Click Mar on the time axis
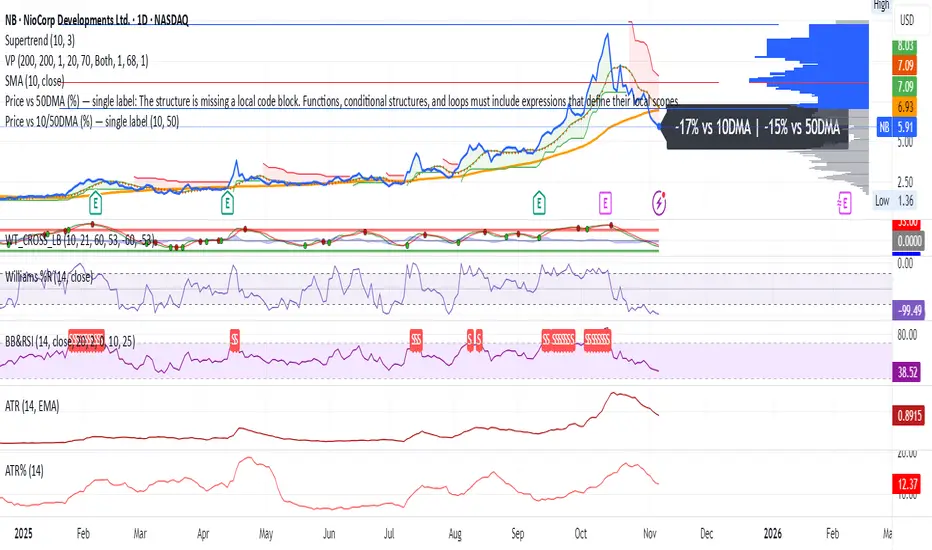The image size is (932, 550). point(140,533)
